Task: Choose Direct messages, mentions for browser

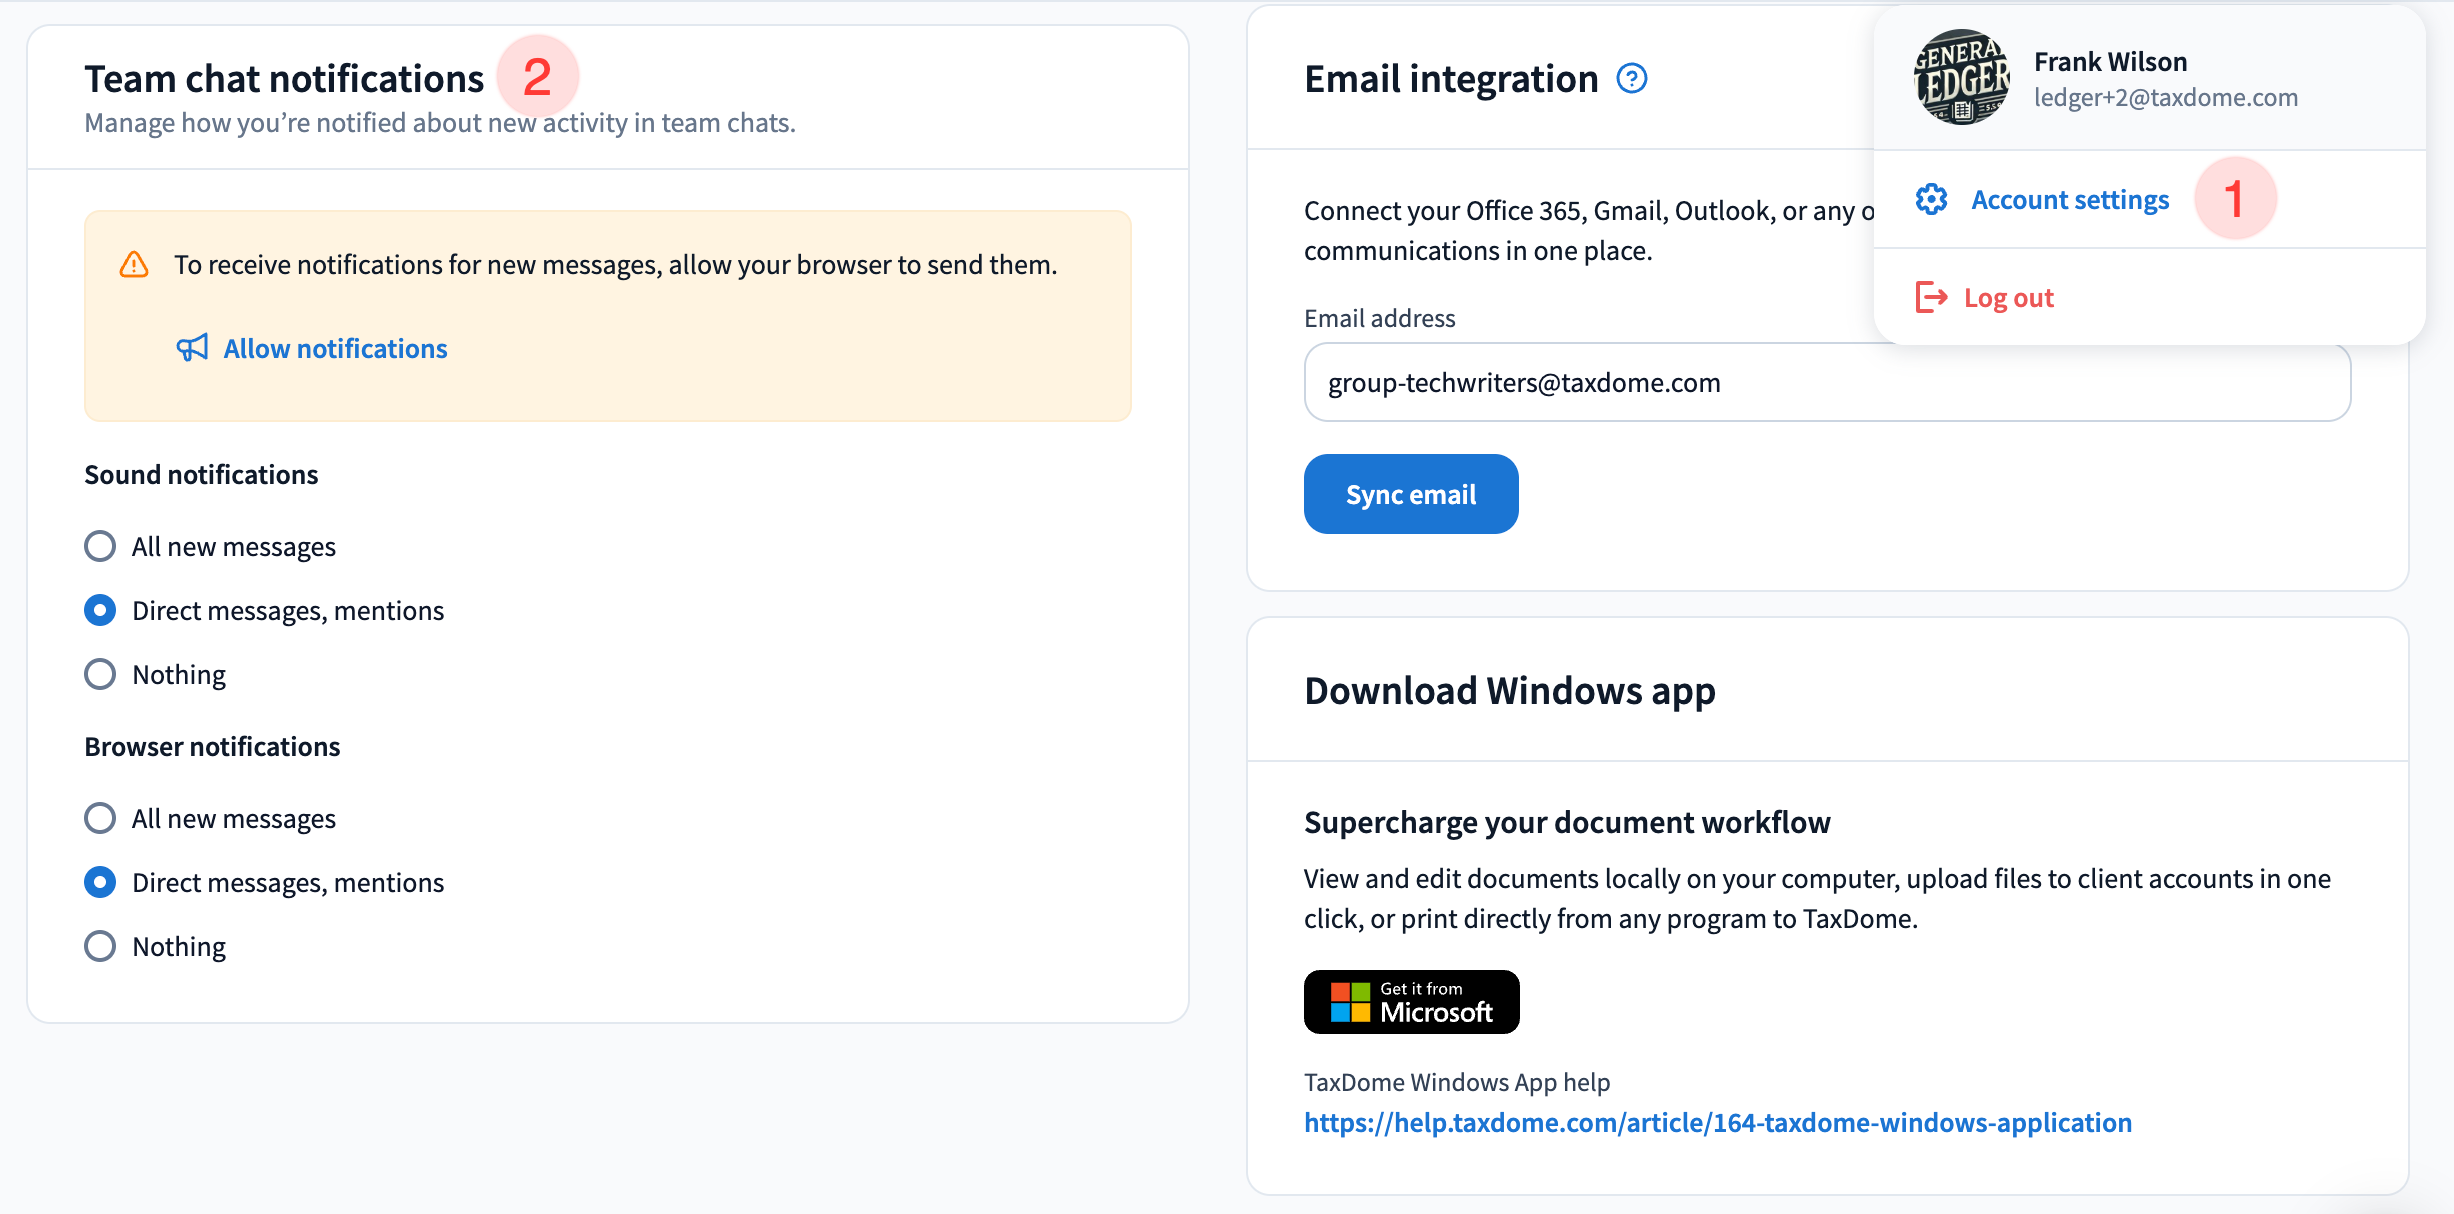Action: [x=100, y=883]
